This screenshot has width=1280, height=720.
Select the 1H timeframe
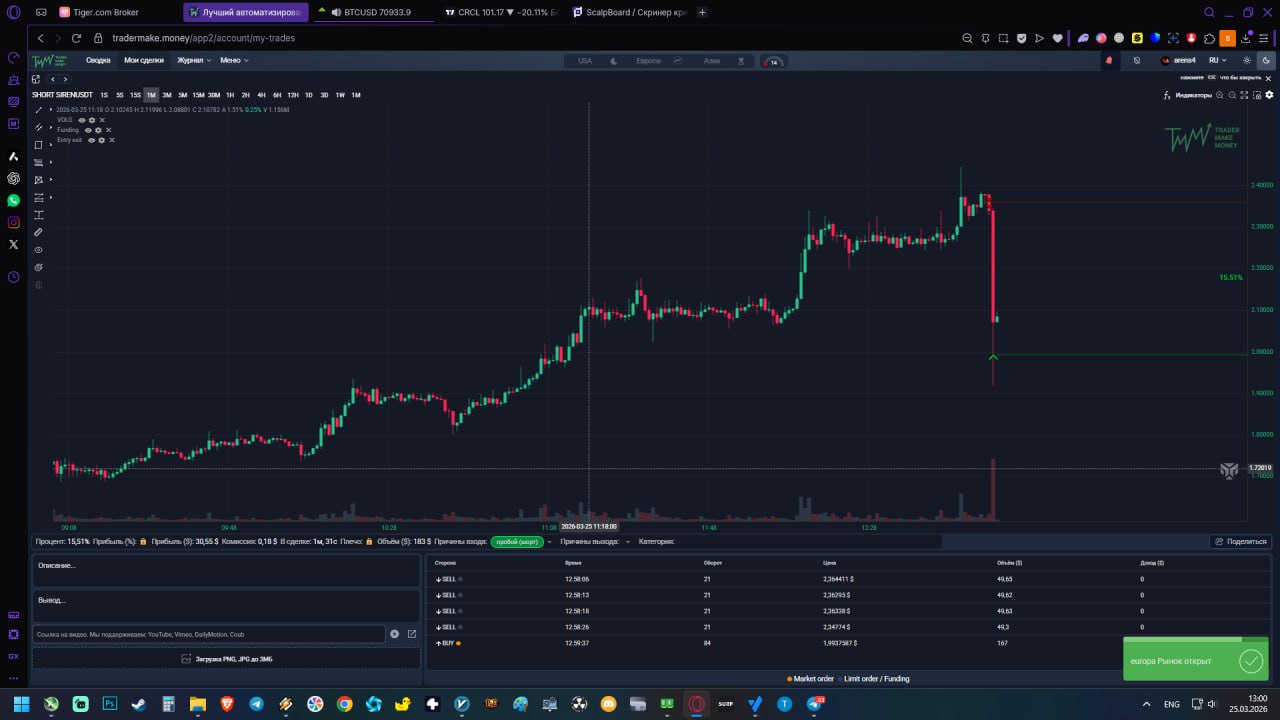(230, 95)
